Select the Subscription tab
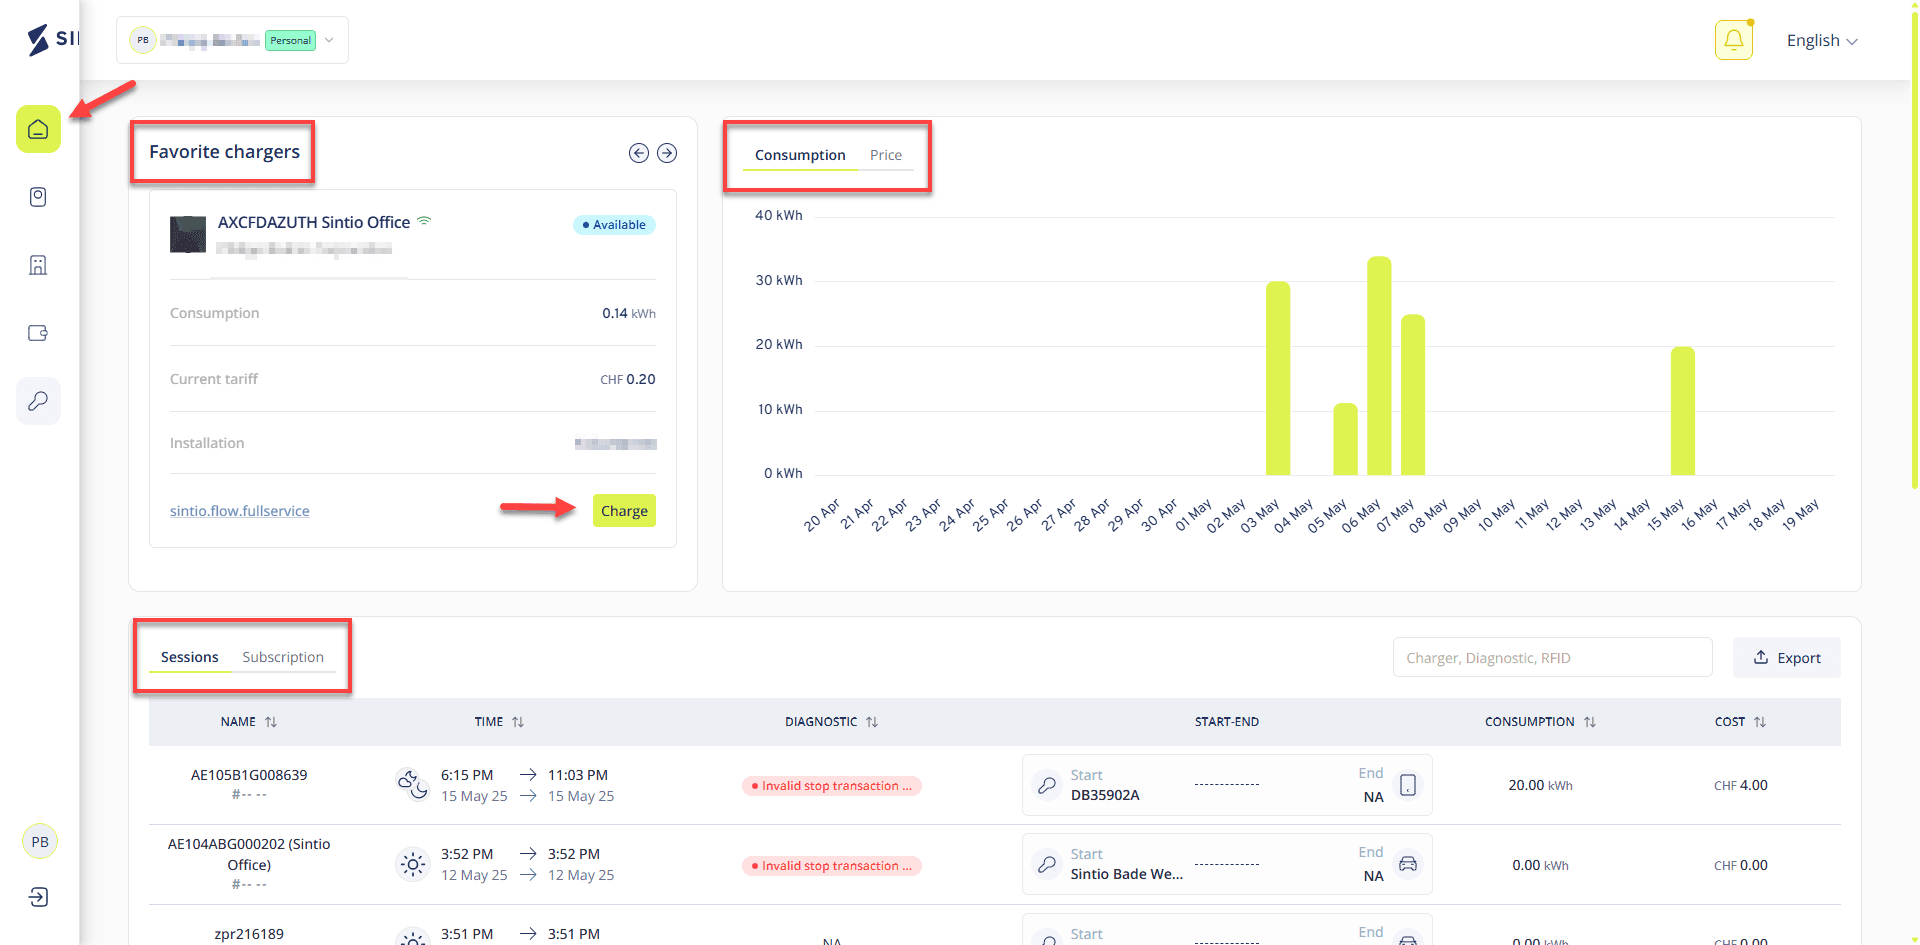The height and width of the screenshot is (945, 1920). coord(283,657)
